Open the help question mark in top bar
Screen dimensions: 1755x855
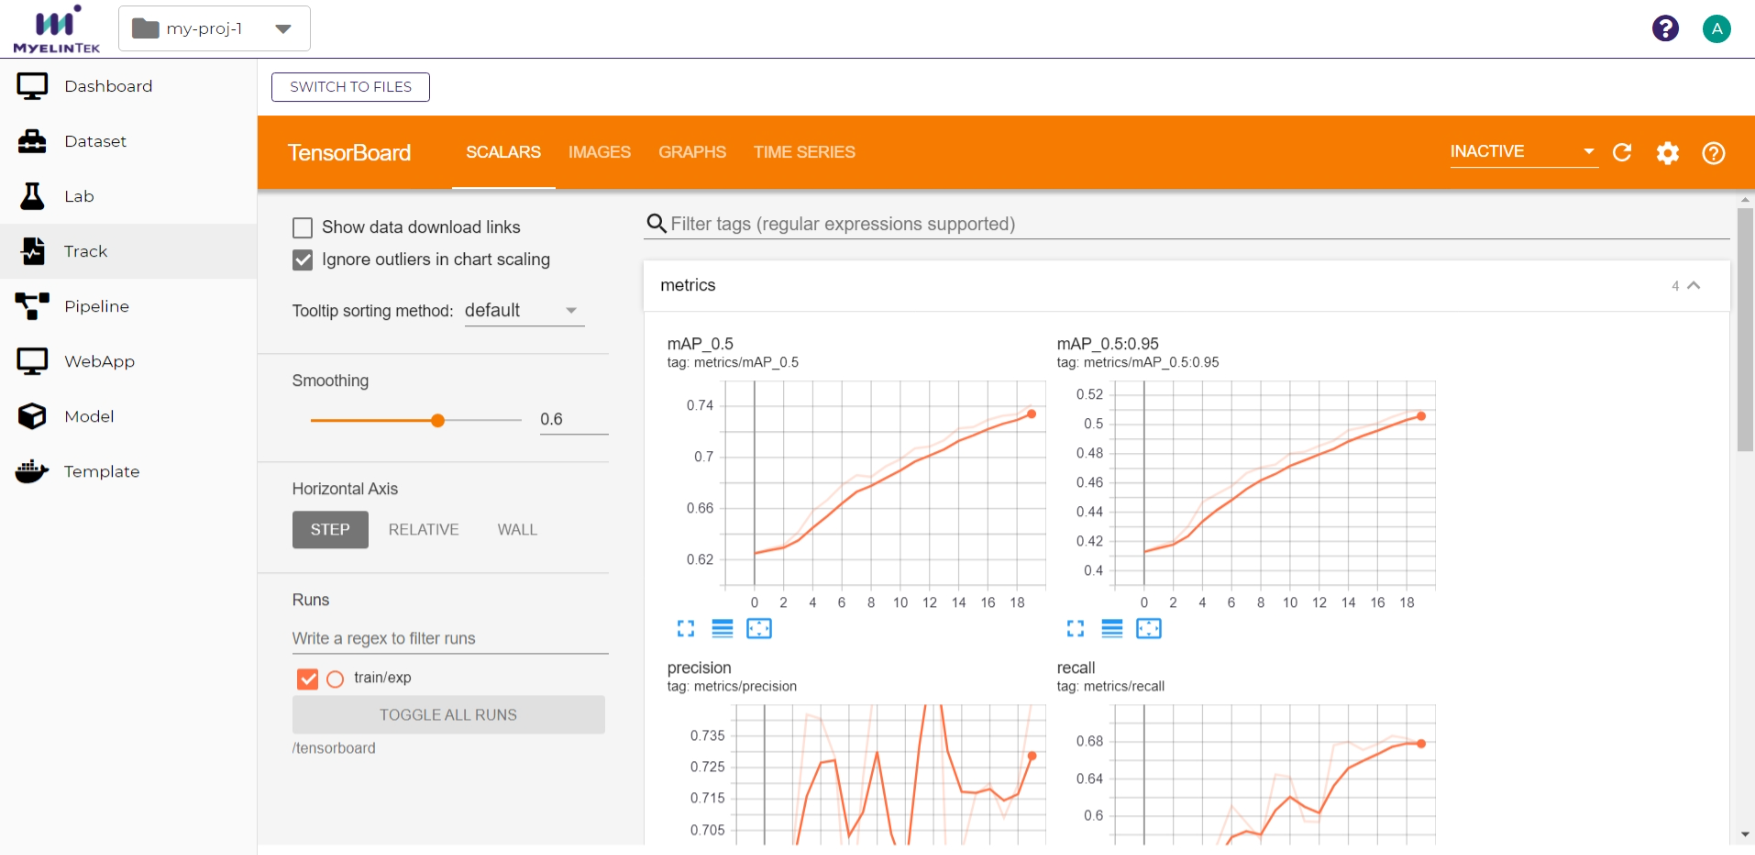(x=1665, y=28)
